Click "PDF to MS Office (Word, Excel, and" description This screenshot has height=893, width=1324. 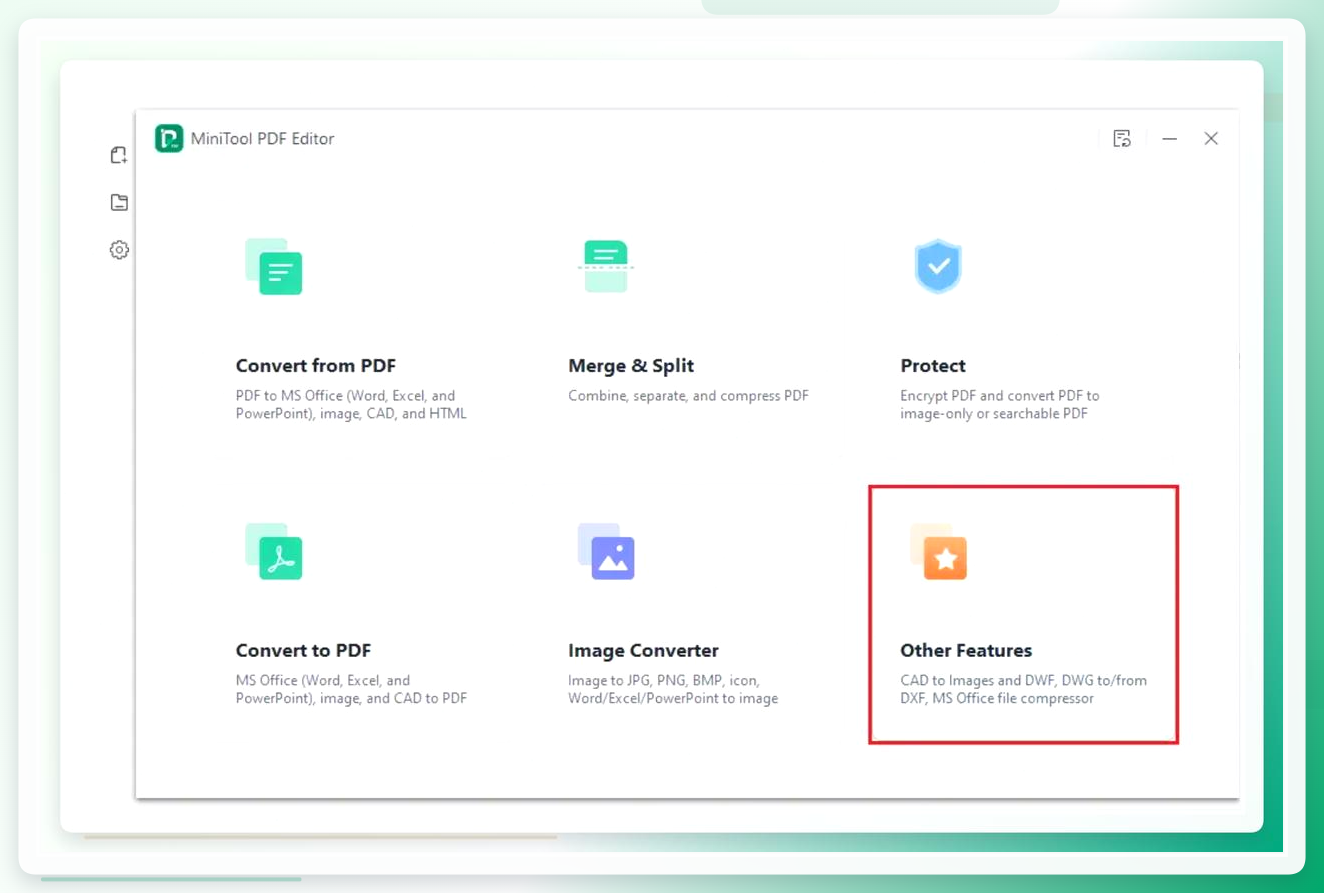pos(346,396)
